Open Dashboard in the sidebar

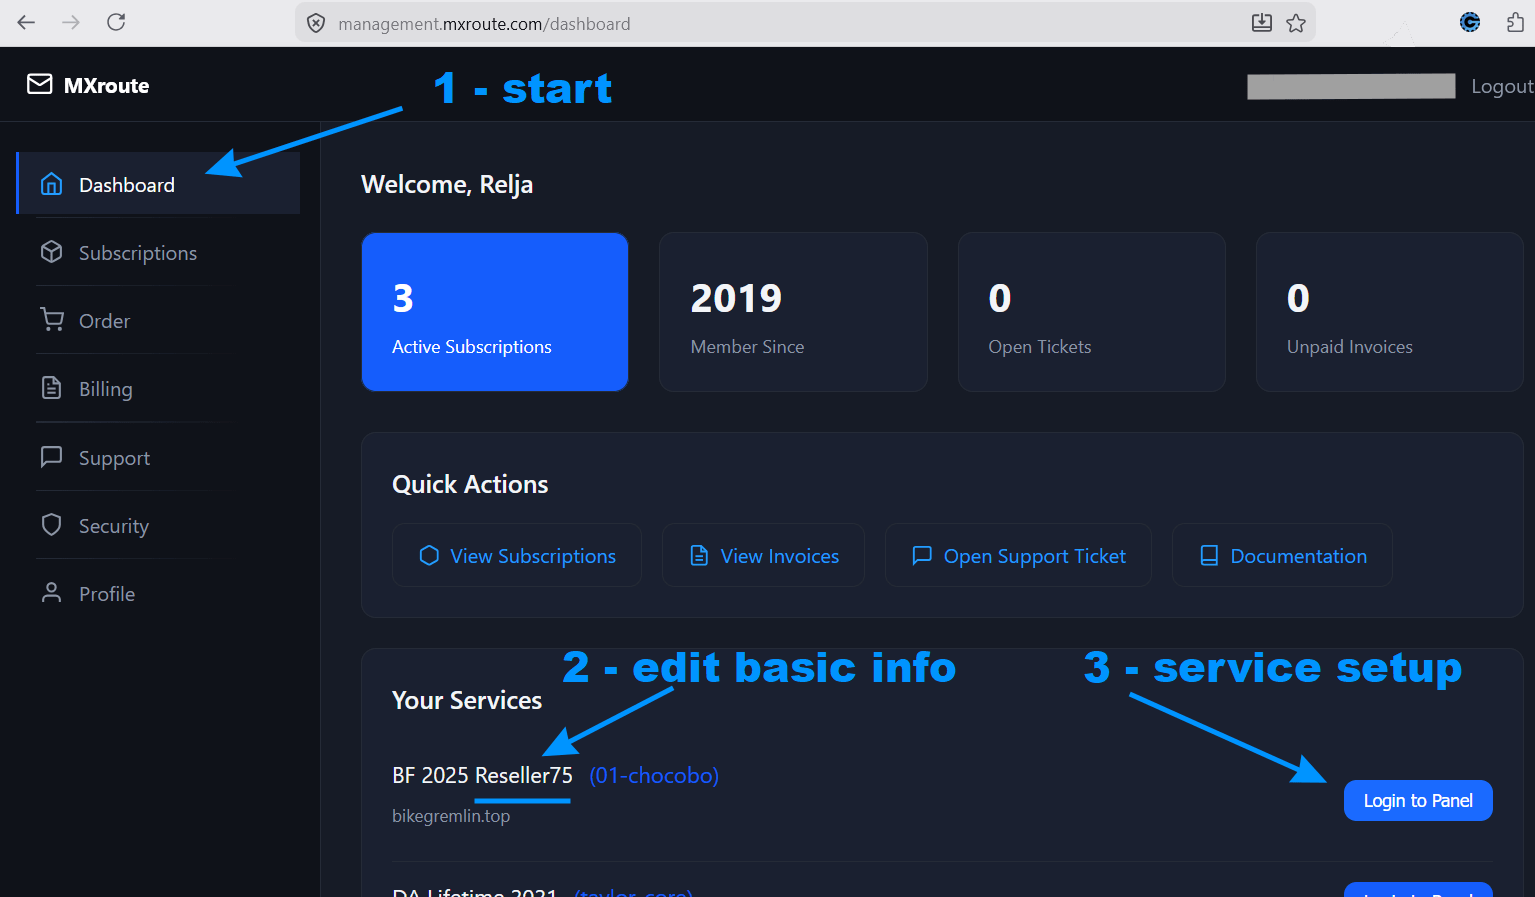pos(158,184)
